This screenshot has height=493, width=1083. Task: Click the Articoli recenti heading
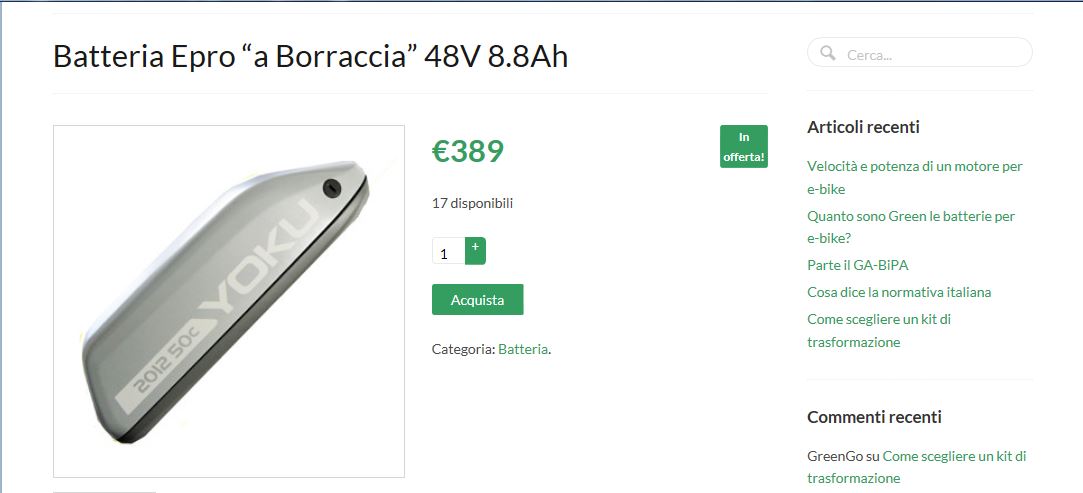(x=863, y=127)
